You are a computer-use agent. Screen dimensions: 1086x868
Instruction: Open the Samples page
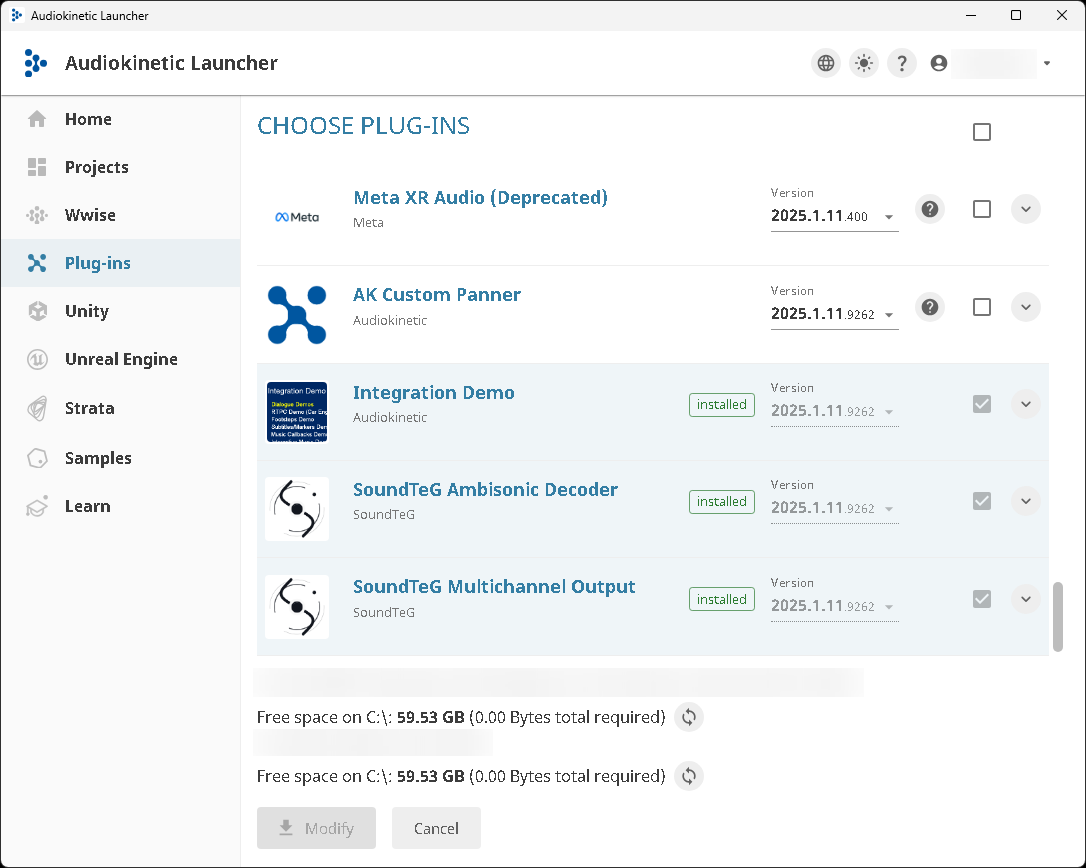(121, 458)
